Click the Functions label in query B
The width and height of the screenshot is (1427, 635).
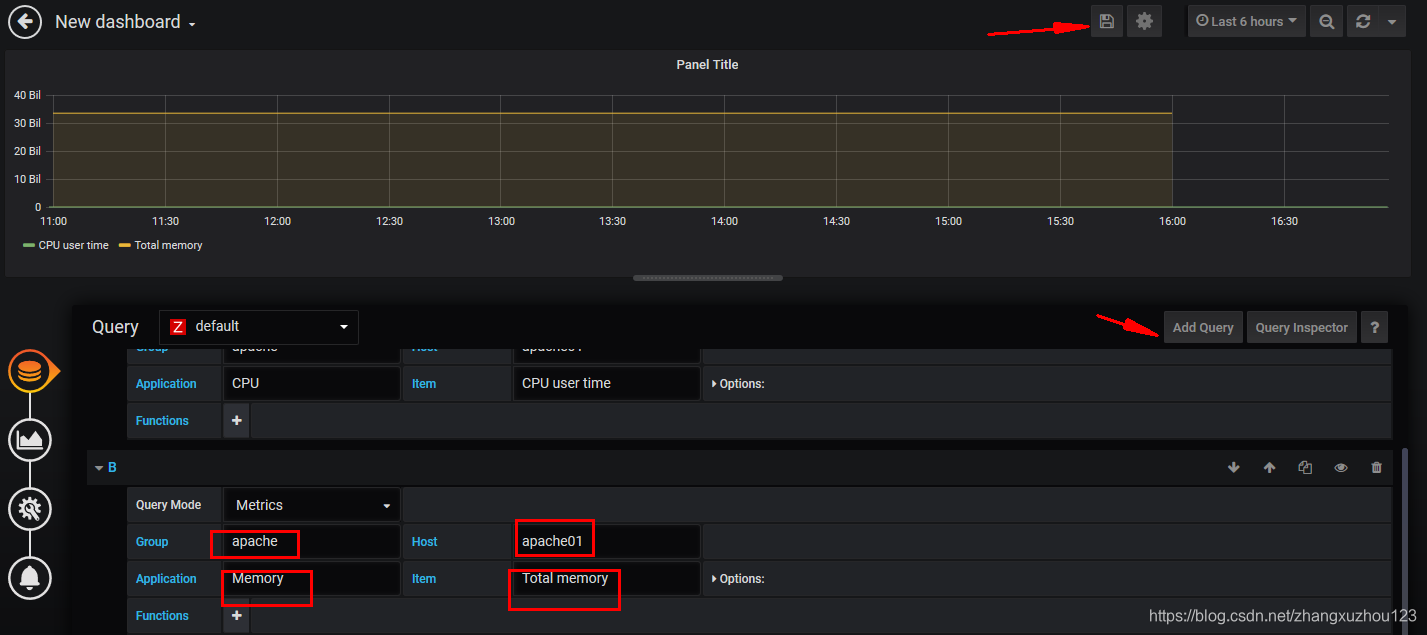[162, 616]
